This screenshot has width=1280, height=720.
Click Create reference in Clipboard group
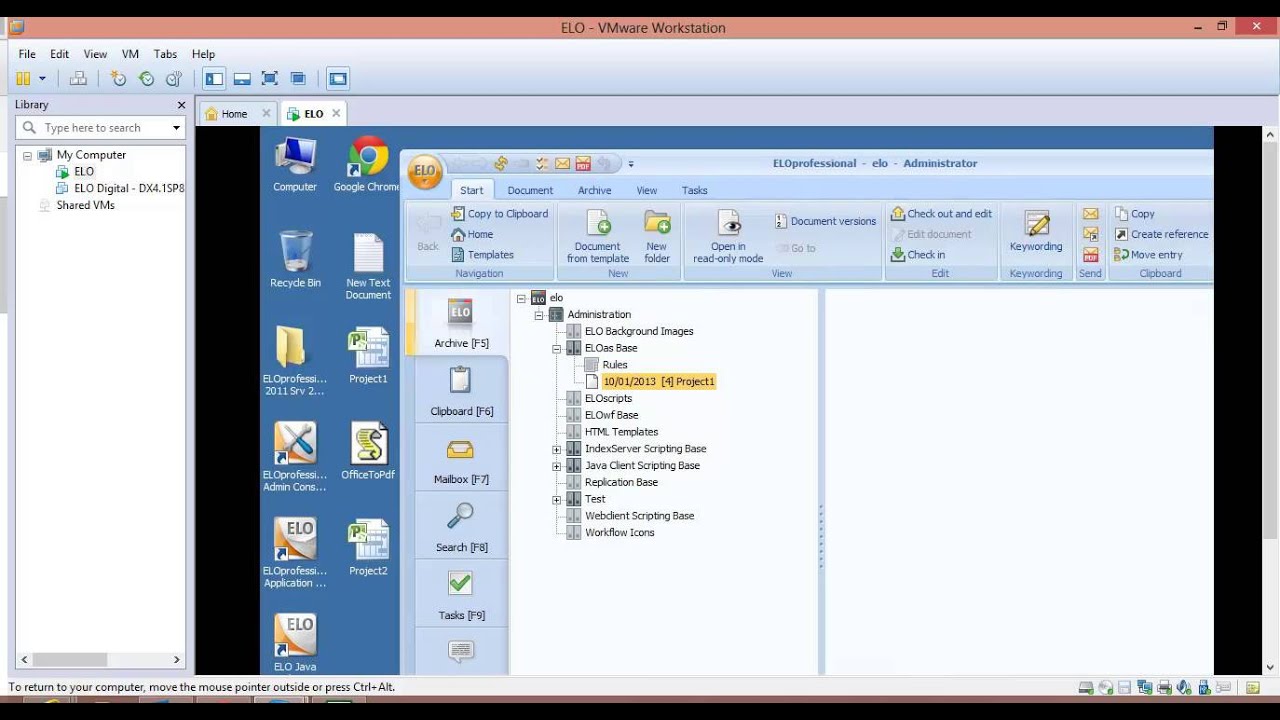(1161, 234)
